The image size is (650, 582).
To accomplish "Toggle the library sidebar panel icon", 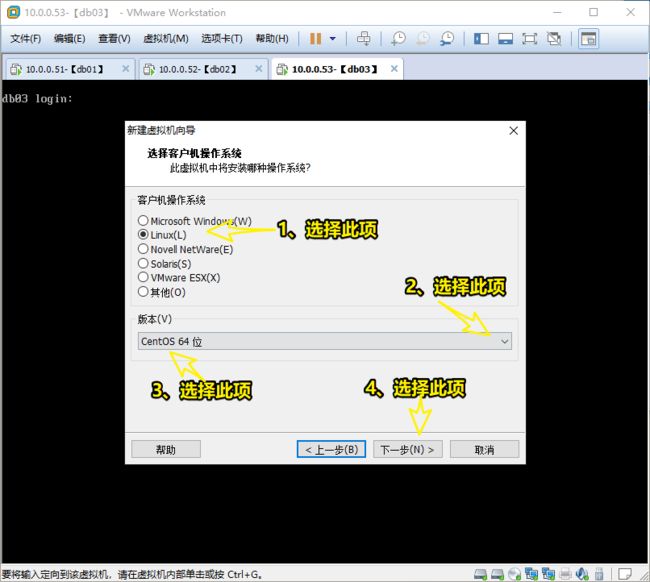I will [481, 39].
